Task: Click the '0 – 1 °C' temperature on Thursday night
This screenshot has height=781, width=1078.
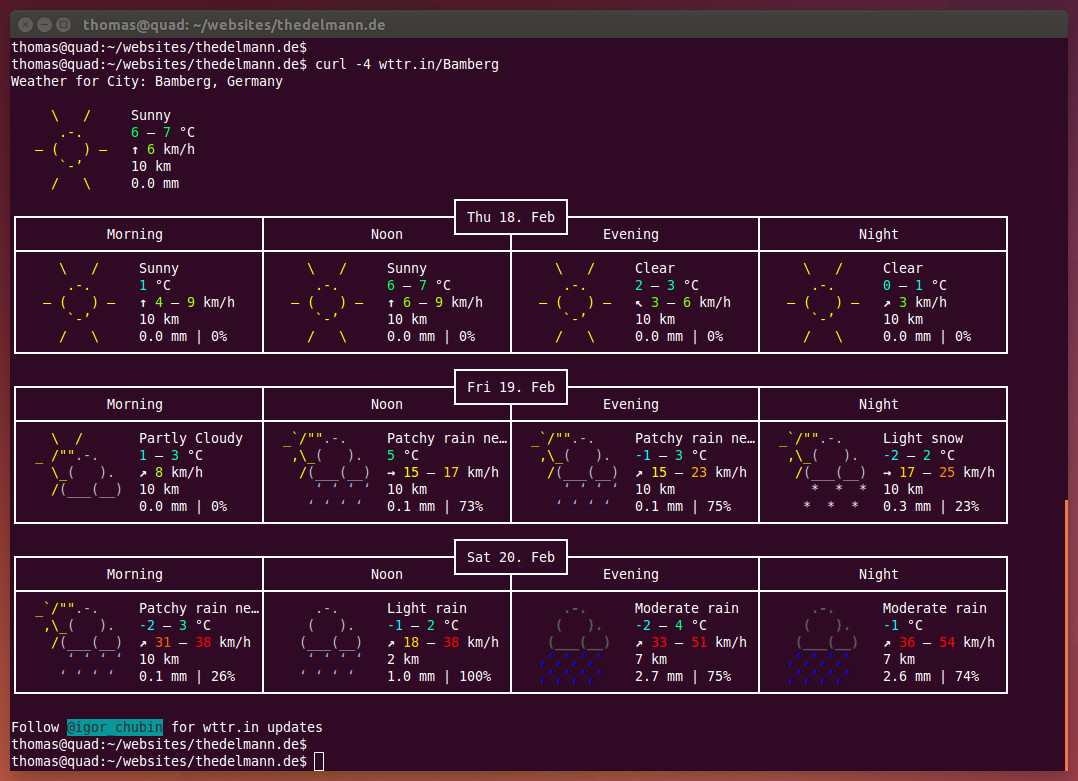Action: pos(915,285)
